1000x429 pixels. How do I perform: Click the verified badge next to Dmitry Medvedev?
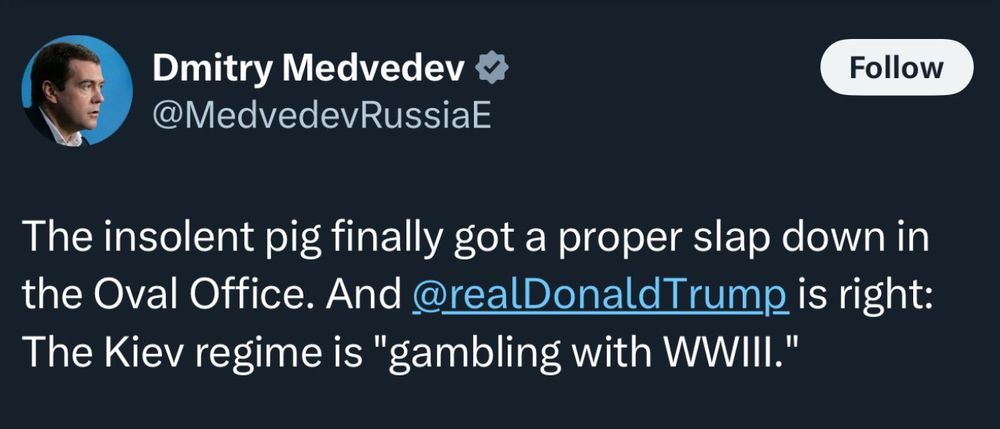pyautogui.click(x=494, y=68)
